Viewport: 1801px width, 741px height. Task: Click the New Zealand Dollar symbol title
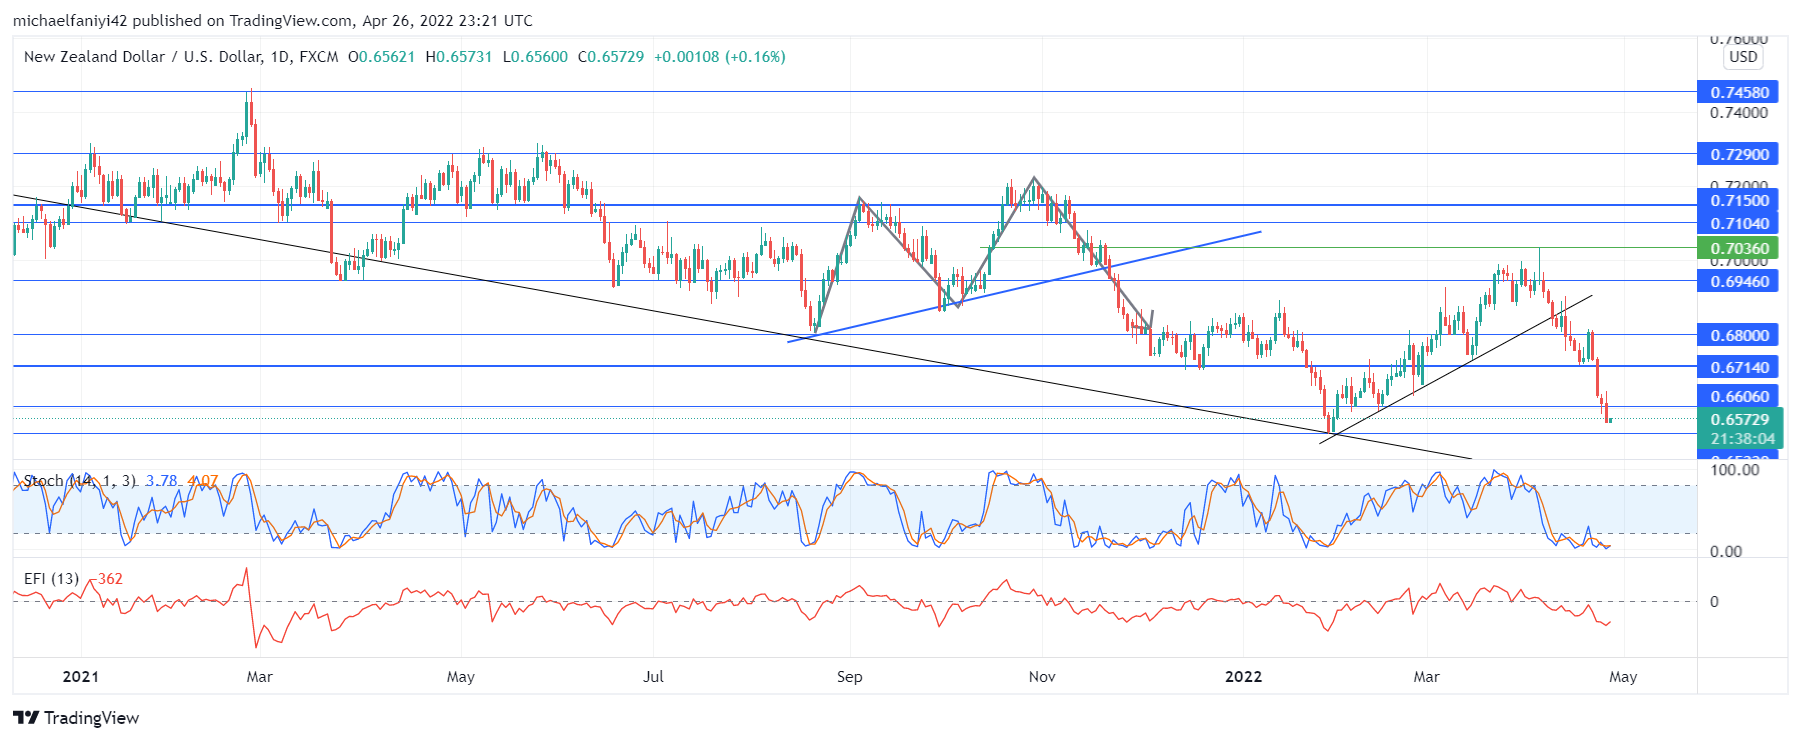[x=180, y=57]
